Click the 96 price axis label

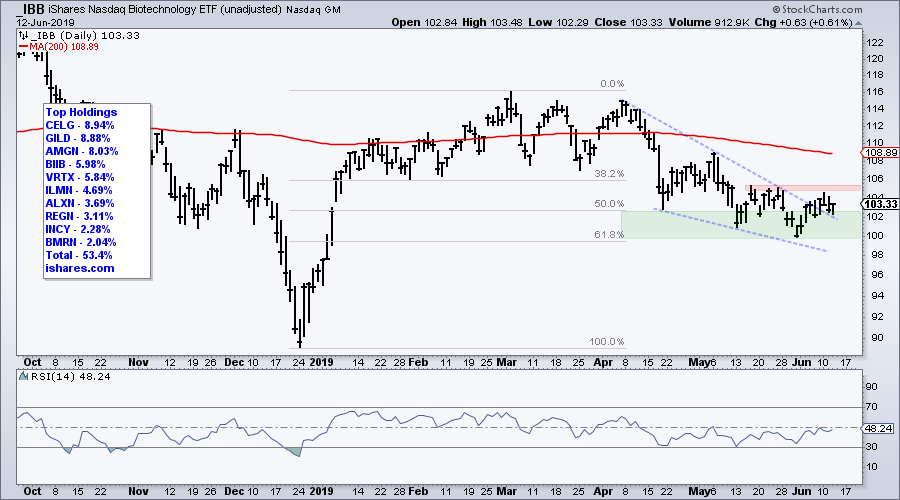click(877, 275)
